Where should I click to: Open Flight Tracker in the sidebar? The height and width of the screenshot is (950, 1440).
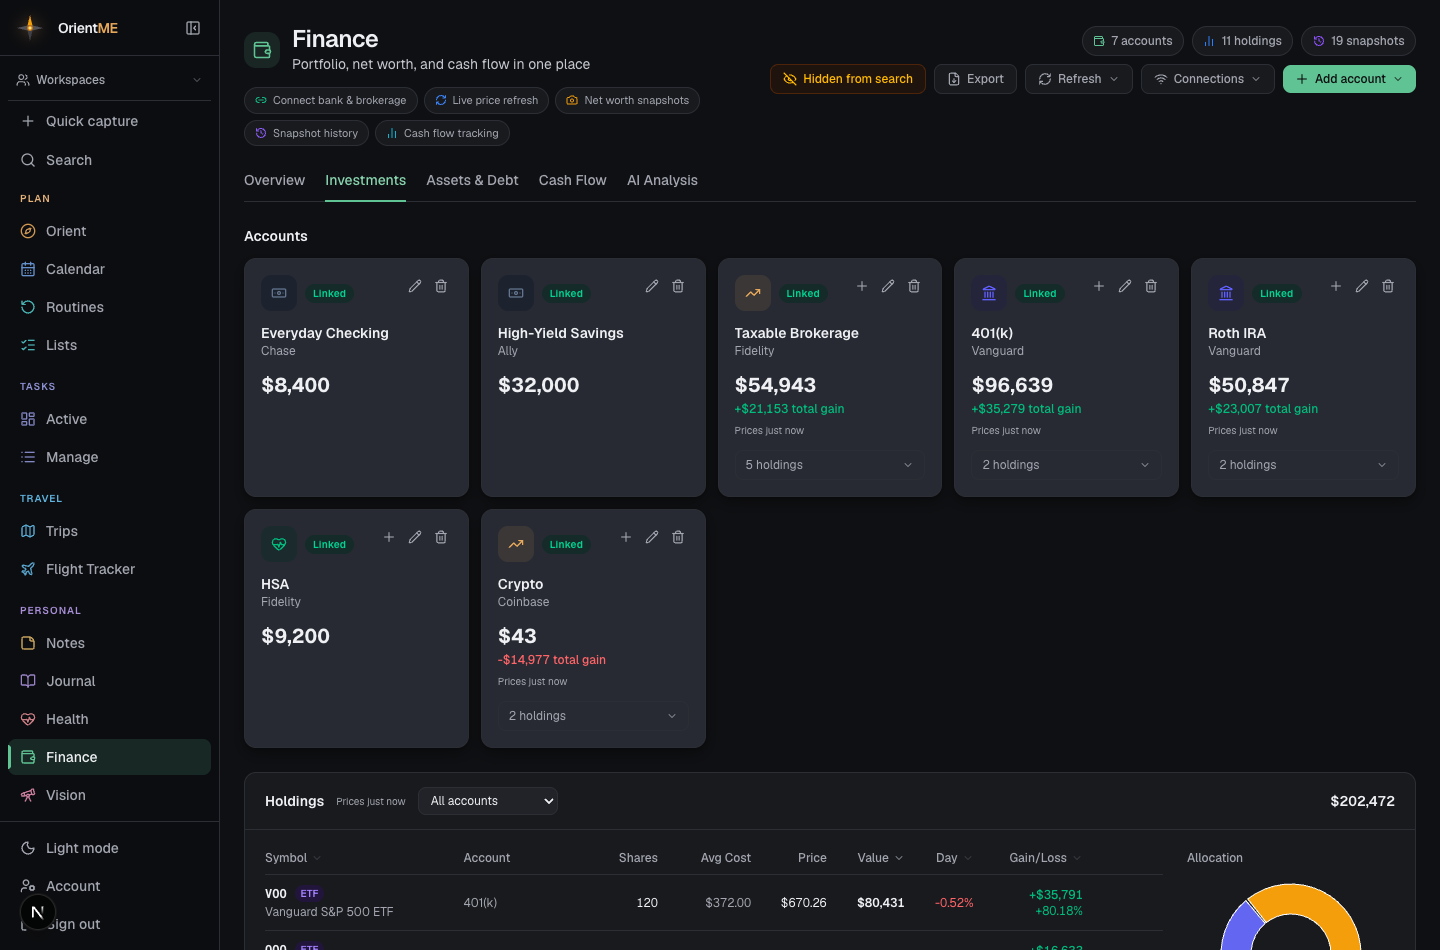pos(110,569)
